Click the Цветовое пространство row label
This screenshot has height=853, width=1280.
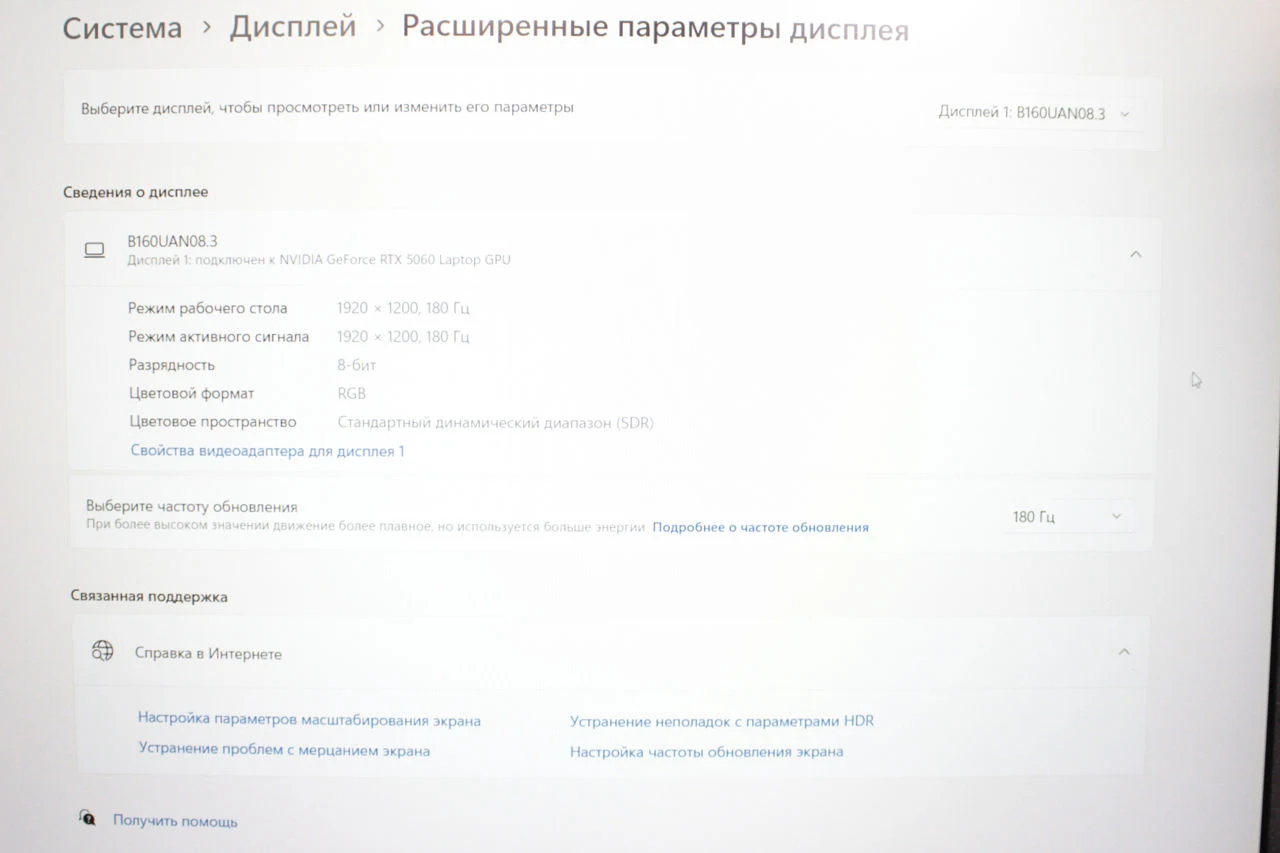coord(213,422)
